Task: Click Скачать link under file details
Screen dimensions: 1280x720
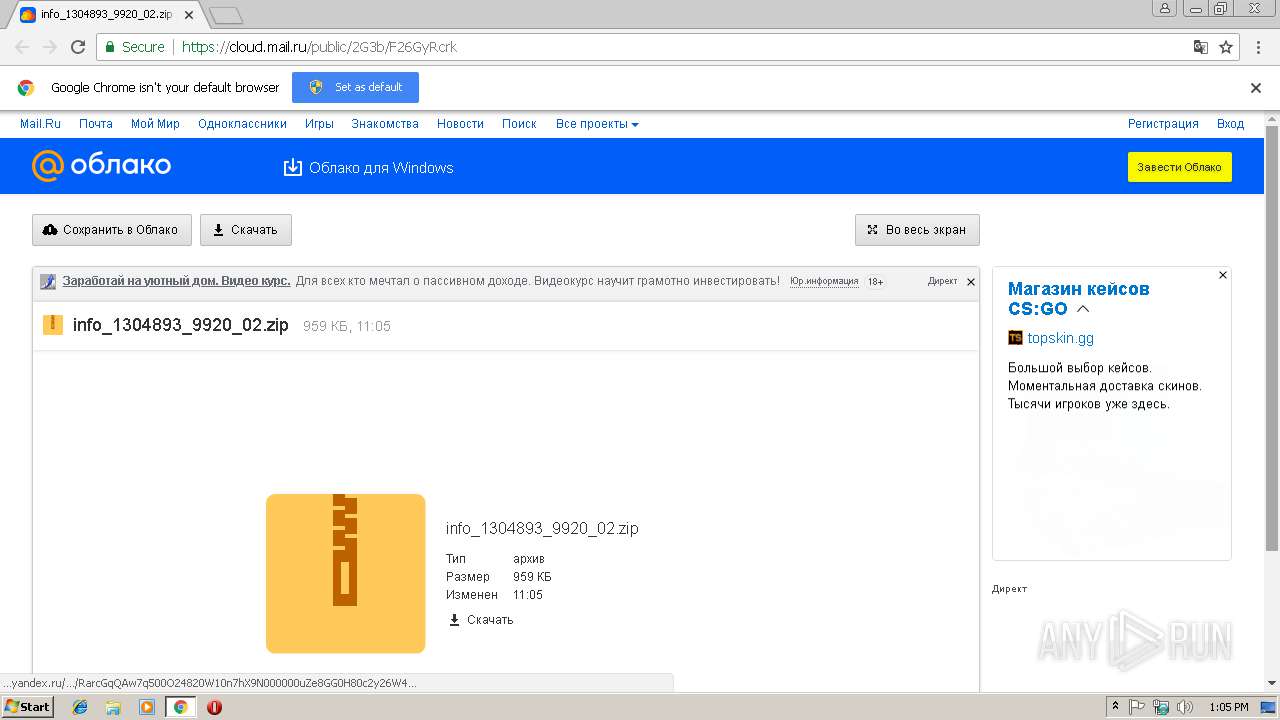Action: coord(481,620)
